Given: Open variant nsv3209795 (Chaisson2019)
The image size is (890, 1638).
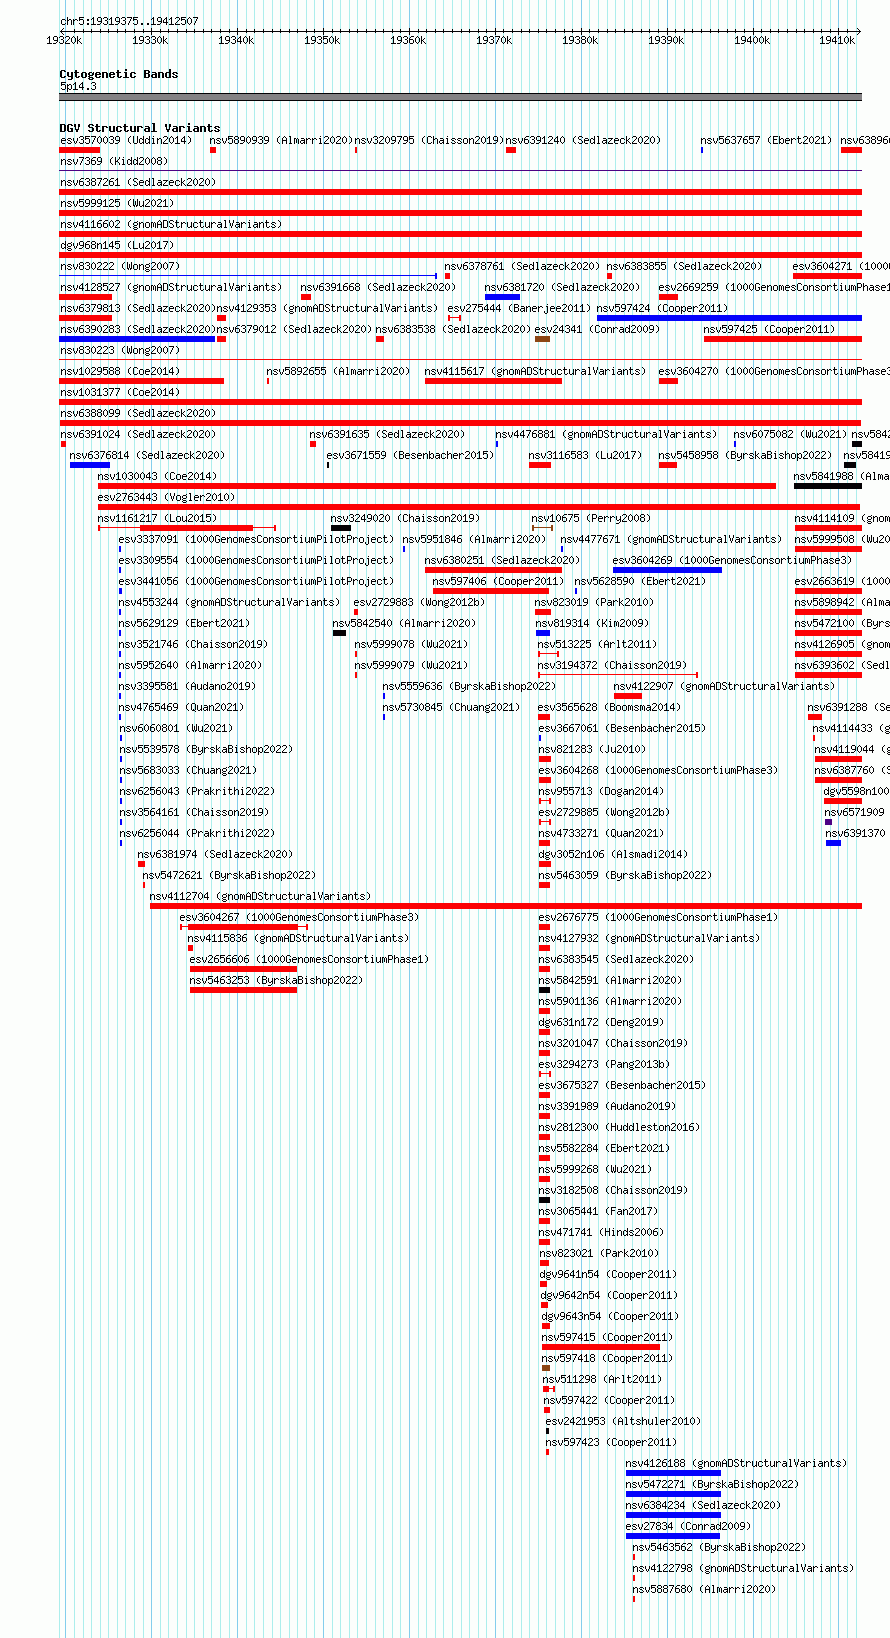Looking at the screenshot, I should tap(429, 140).
